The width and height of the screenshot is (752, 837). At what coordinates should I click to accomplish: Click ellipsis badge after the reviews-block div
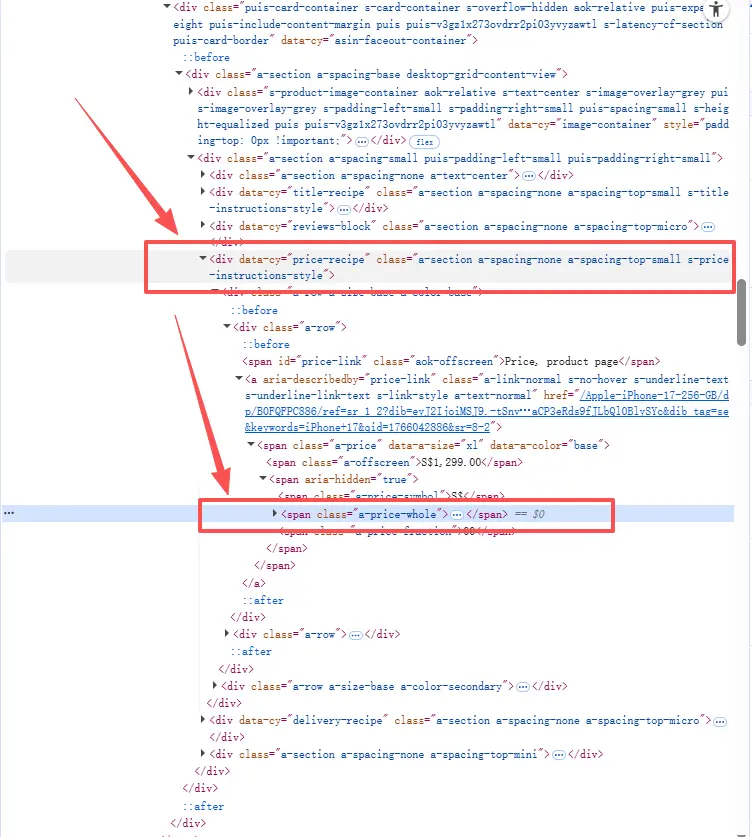click(x=708, y=227)
